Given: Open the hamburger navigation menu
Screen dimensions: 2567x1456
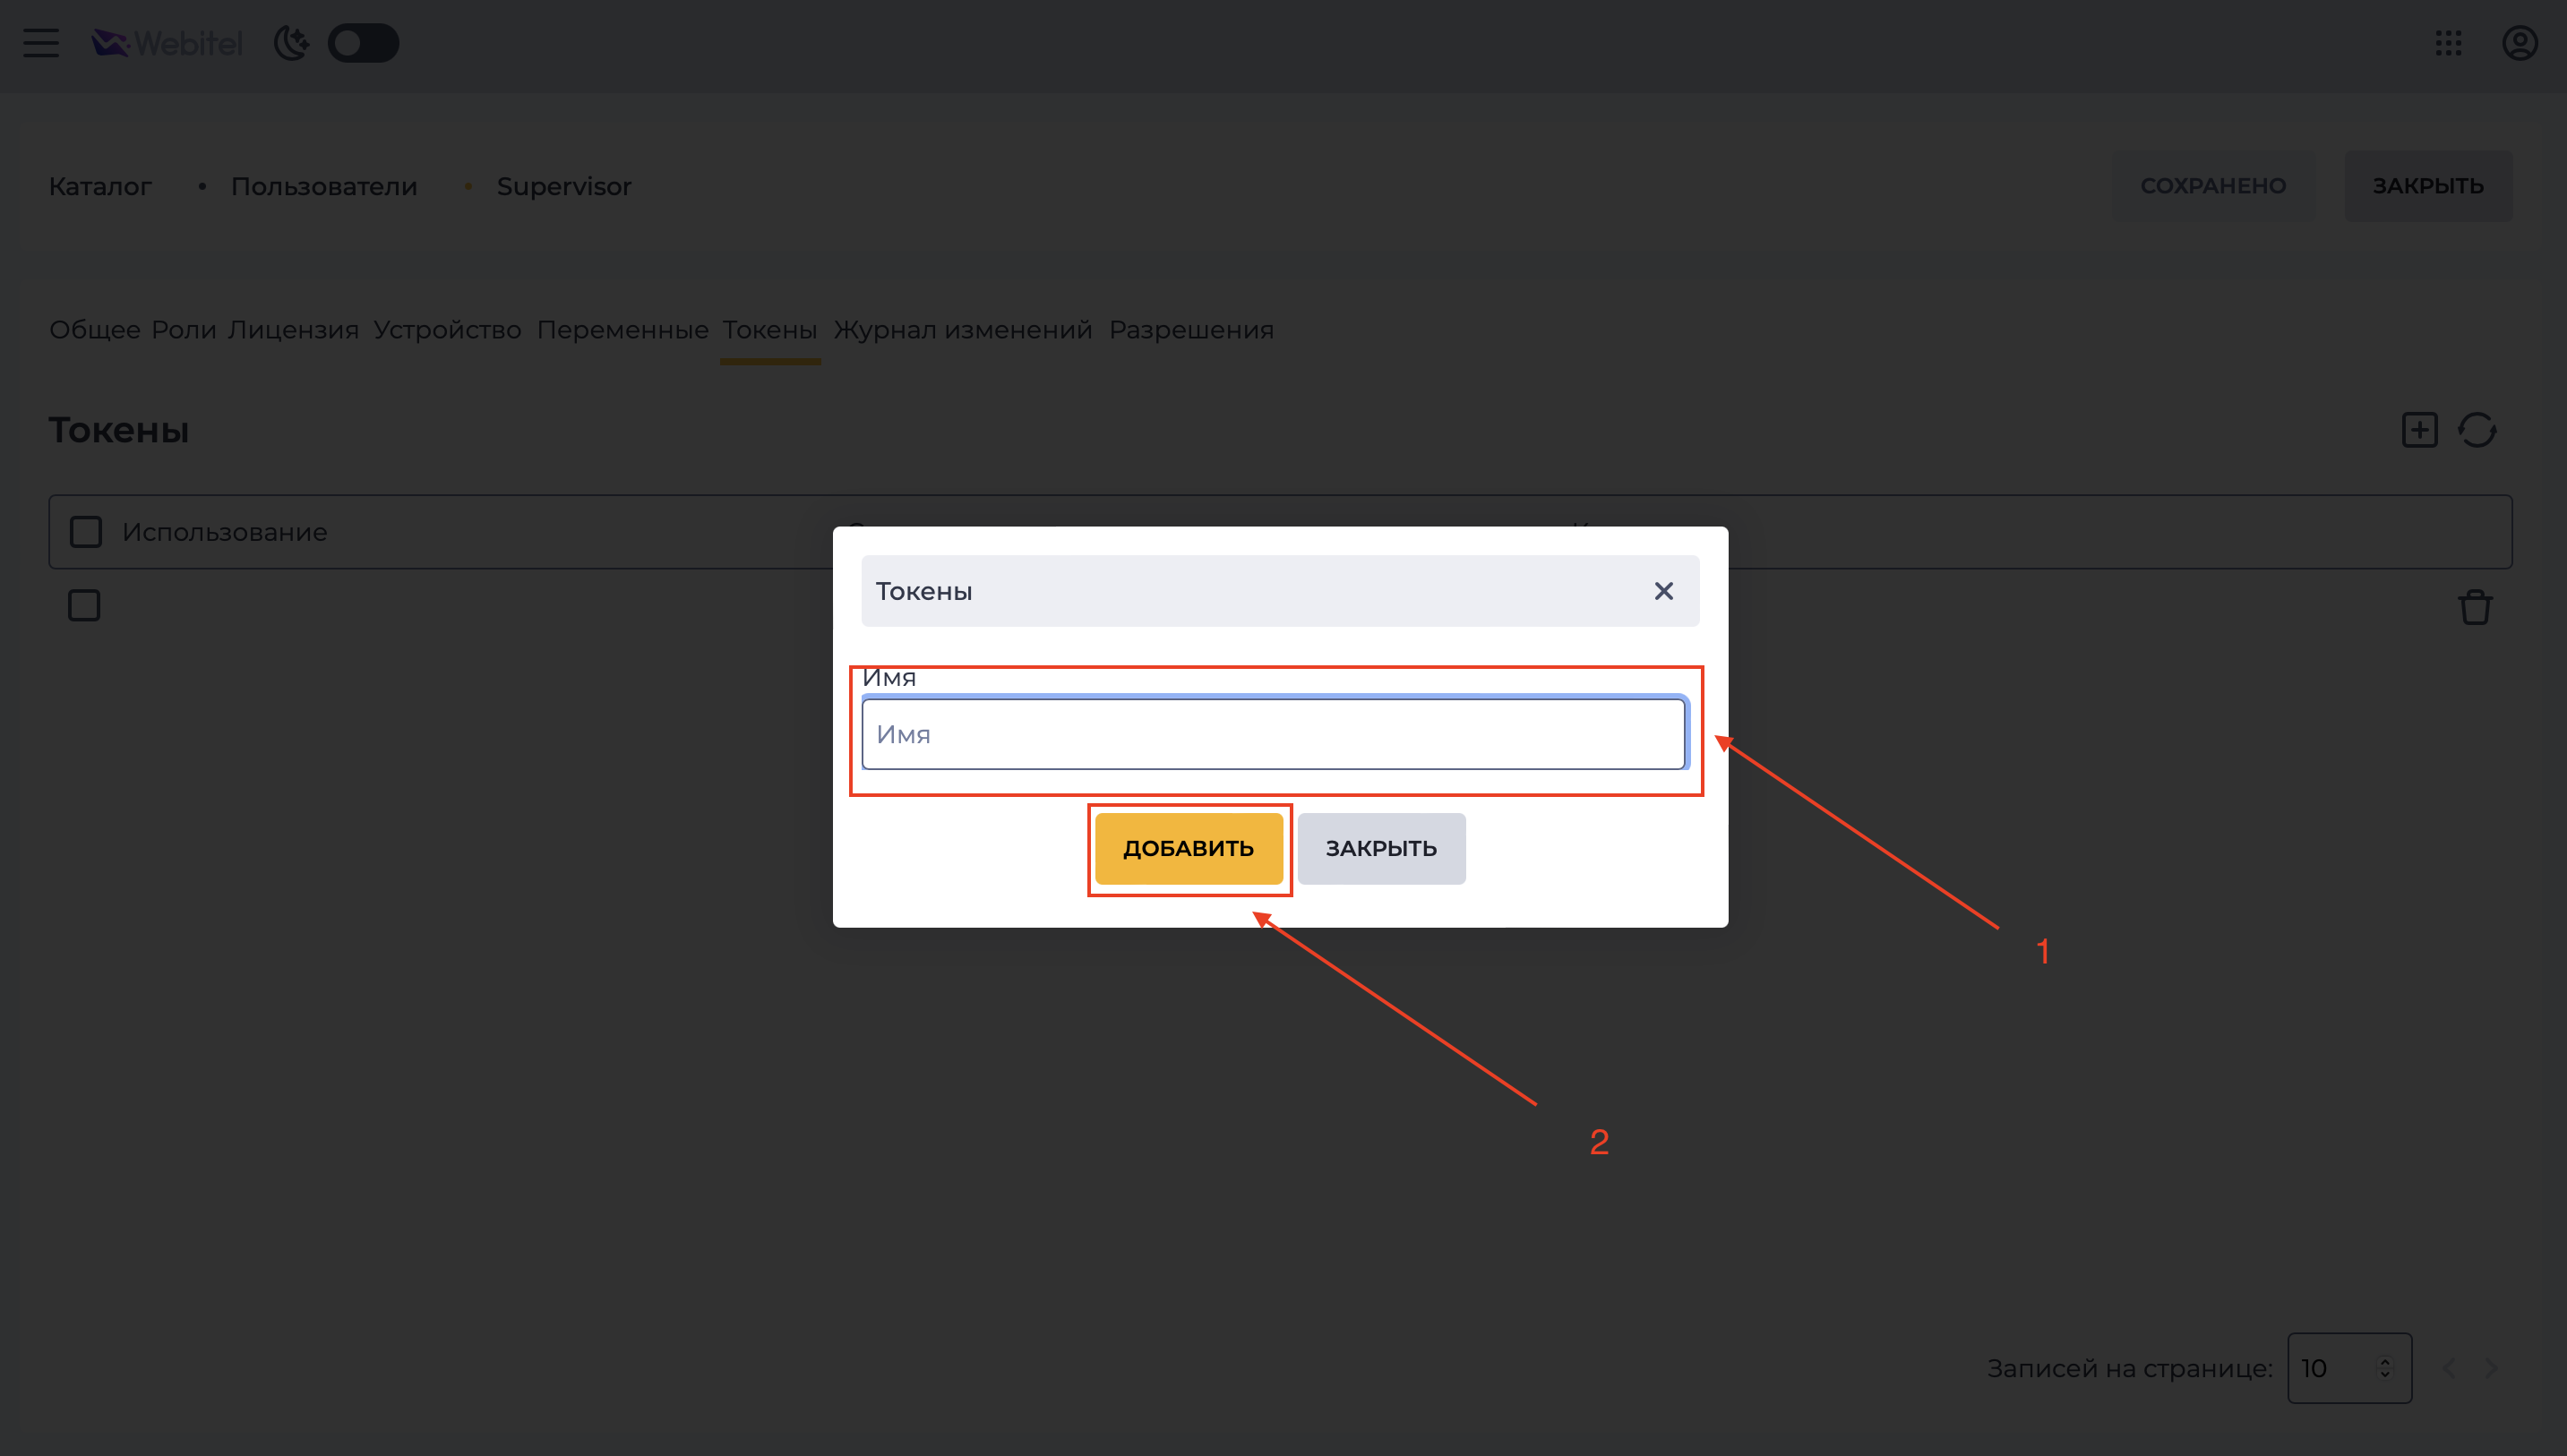Looking at the screenshot, I should coord(41,43).
